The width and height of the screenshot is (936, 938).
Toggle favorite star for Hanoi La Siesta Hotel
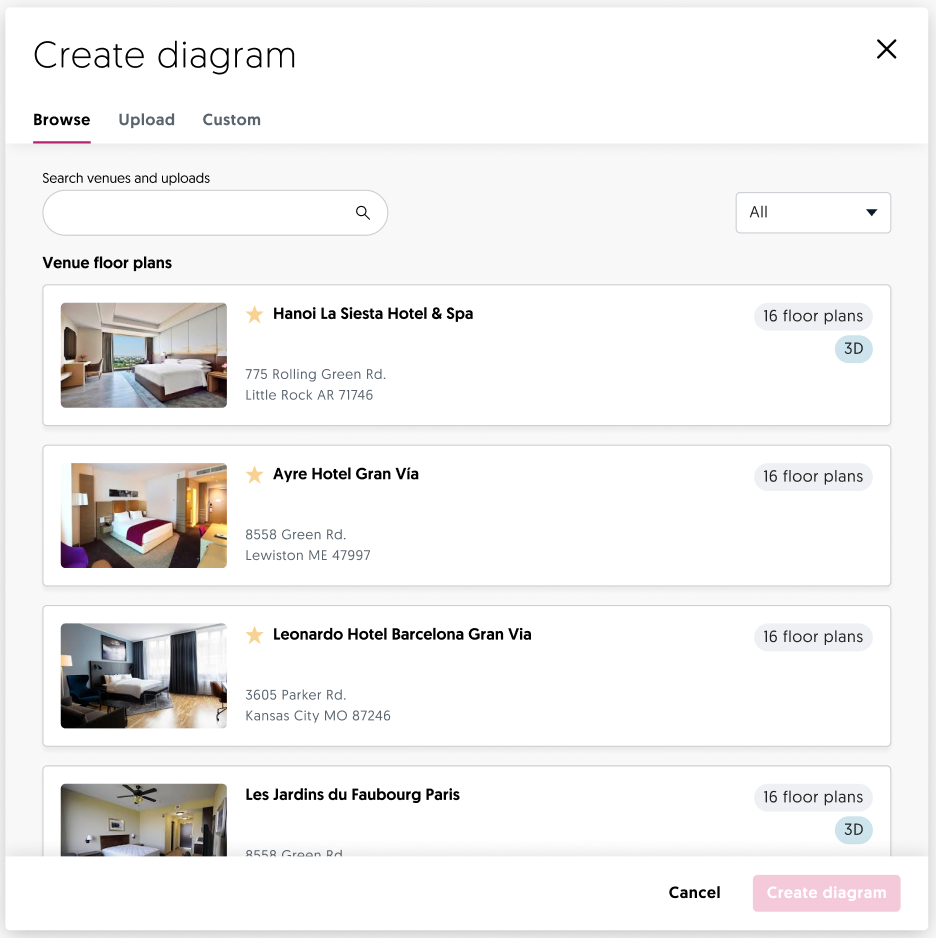(254, 314)
